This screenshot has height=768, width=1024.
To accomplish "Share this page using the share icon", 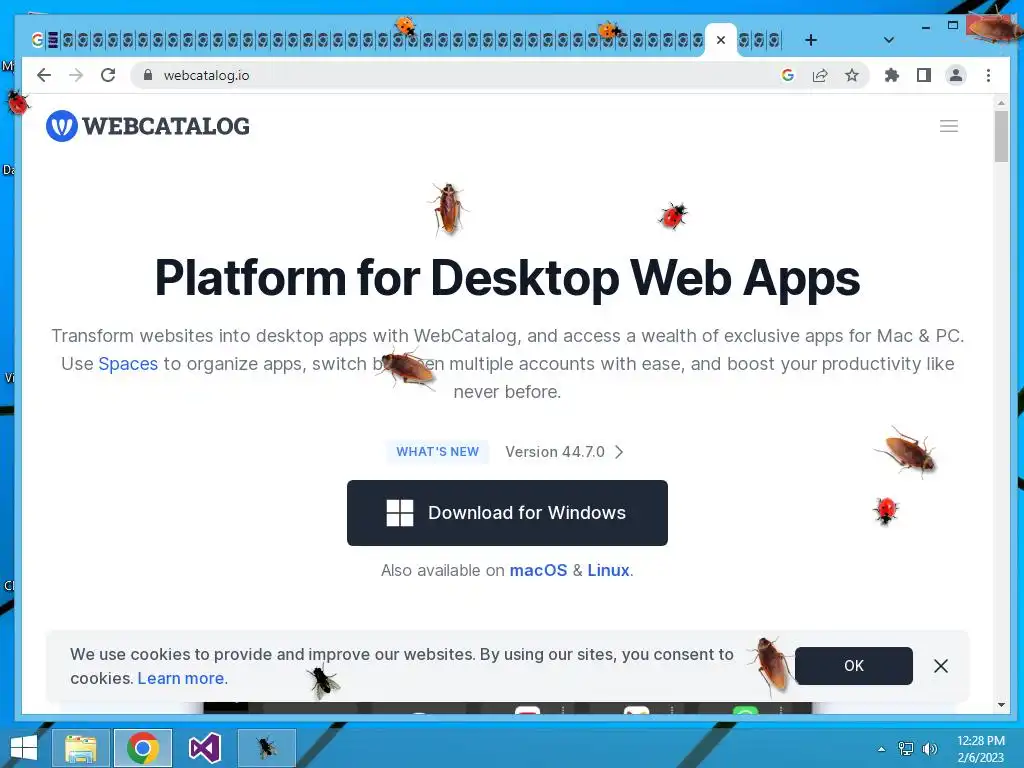I will coord(820,75).
